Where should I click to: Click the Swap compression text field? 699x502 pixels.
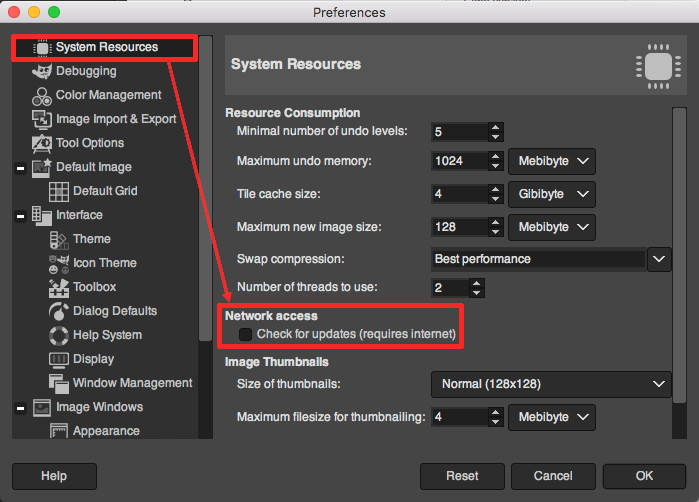click(538, 259)
